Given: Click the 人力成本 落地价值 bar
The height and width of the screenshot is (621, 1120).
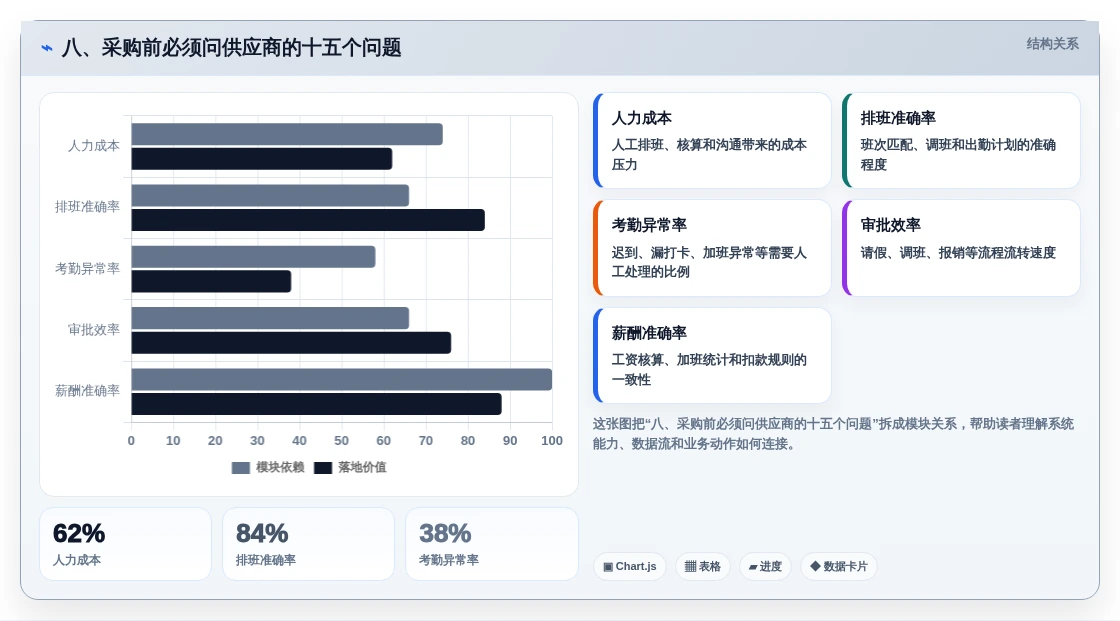Looking at the screenshot, I should click(261, 159).
